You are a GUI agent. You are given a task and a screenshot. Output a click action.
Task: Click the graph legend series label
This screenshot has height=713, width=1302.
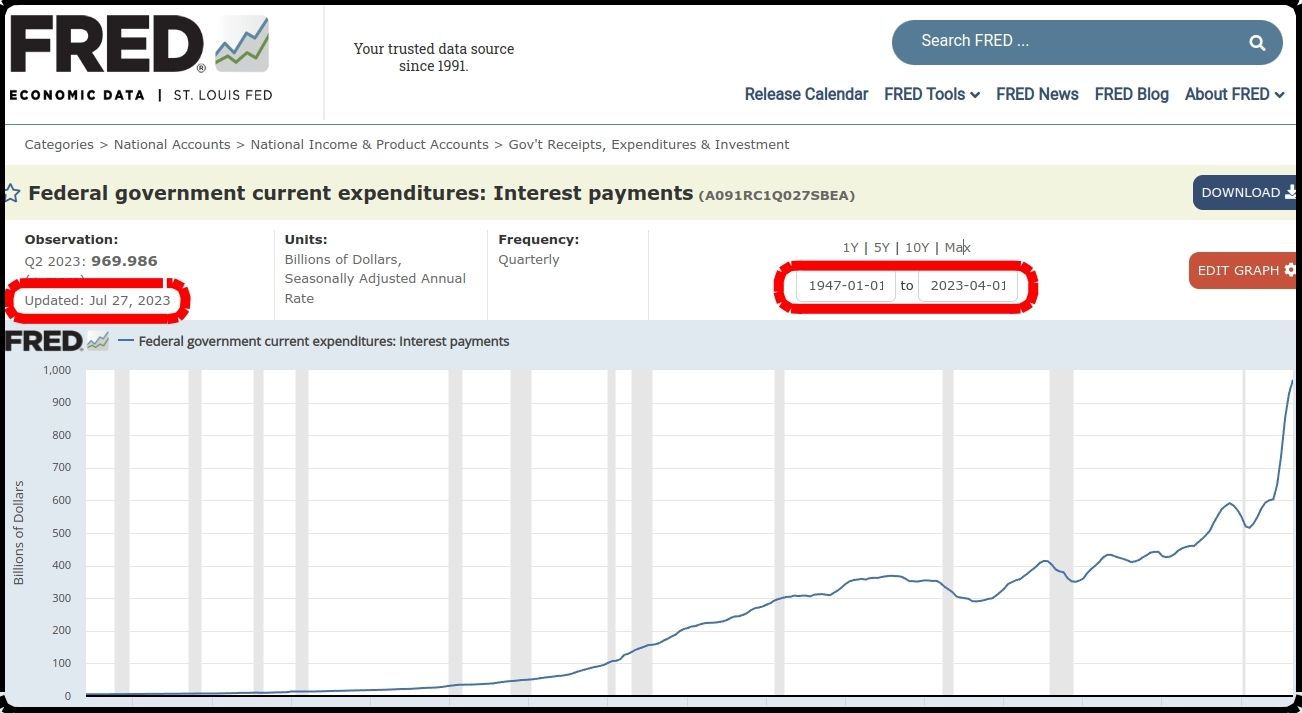click(x=324, y=341)
